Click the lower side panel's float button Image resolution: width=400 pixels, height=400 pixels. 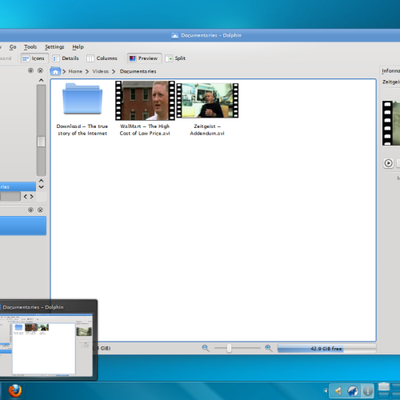[x=31, y=210]
